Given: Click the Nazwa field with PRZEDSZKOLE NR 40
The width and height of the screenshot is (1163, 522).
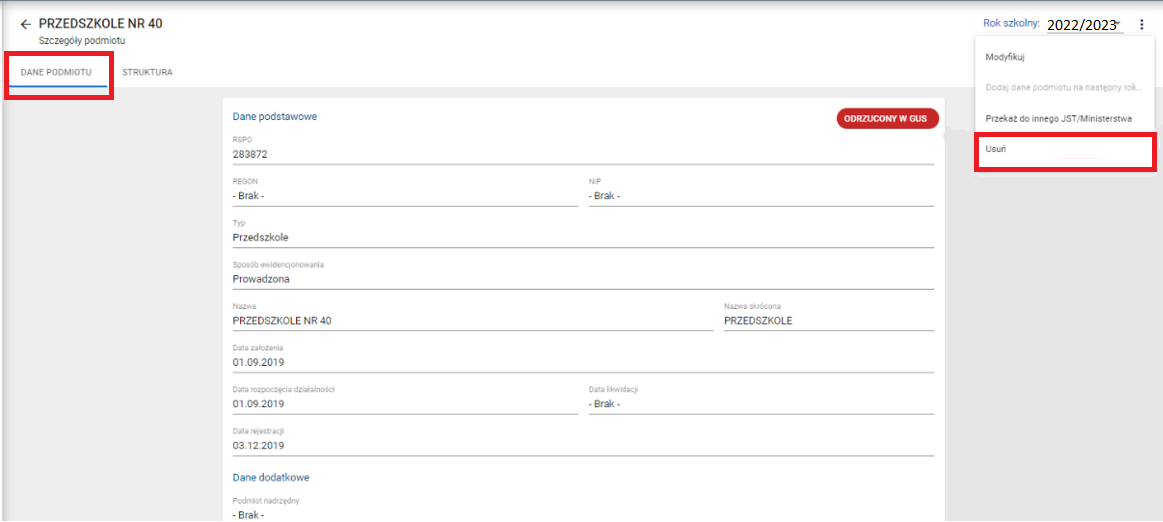Looking at the screenshot, I should (x=471, y=321).
